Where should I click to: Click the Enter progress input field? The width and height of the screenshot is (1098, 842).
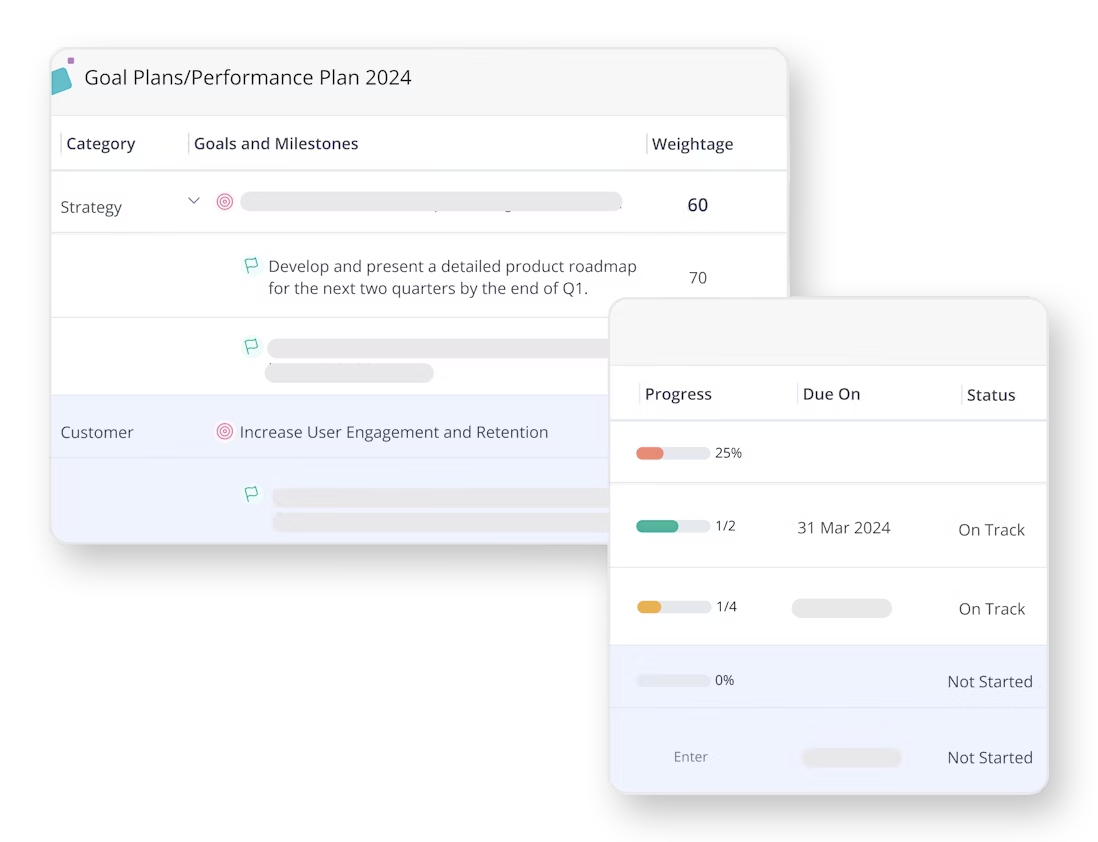pos(690,757)
